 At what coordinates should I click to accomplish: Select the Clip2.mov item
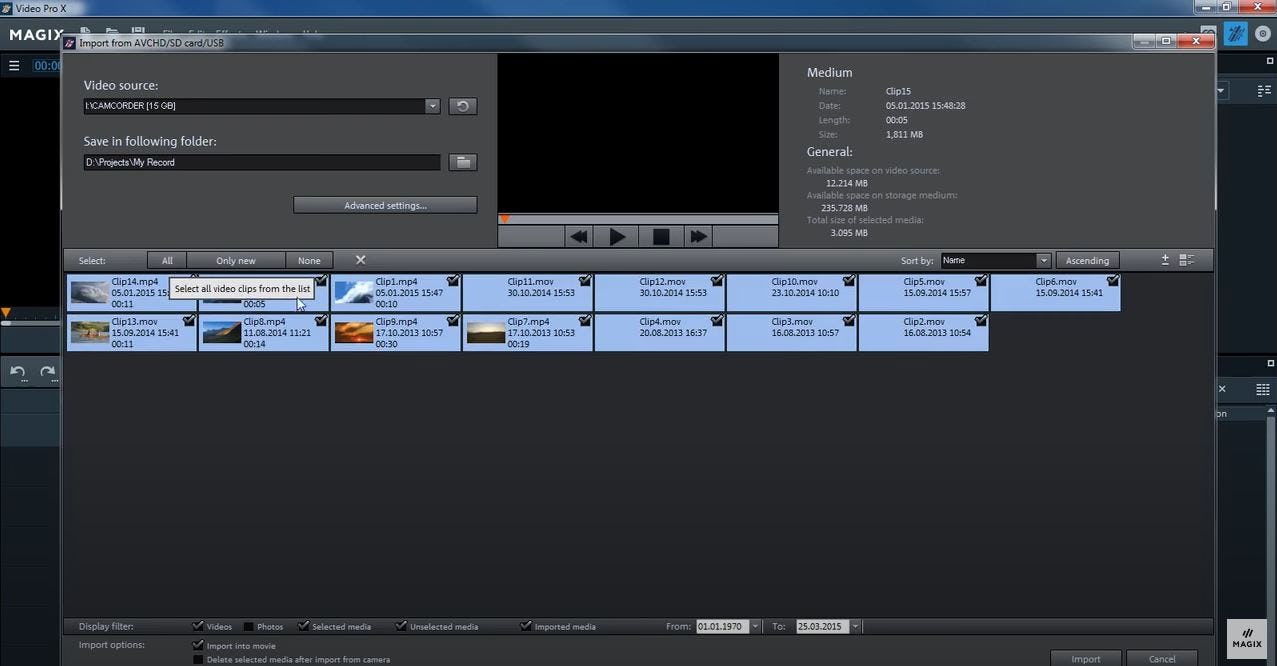pos(924,332)
